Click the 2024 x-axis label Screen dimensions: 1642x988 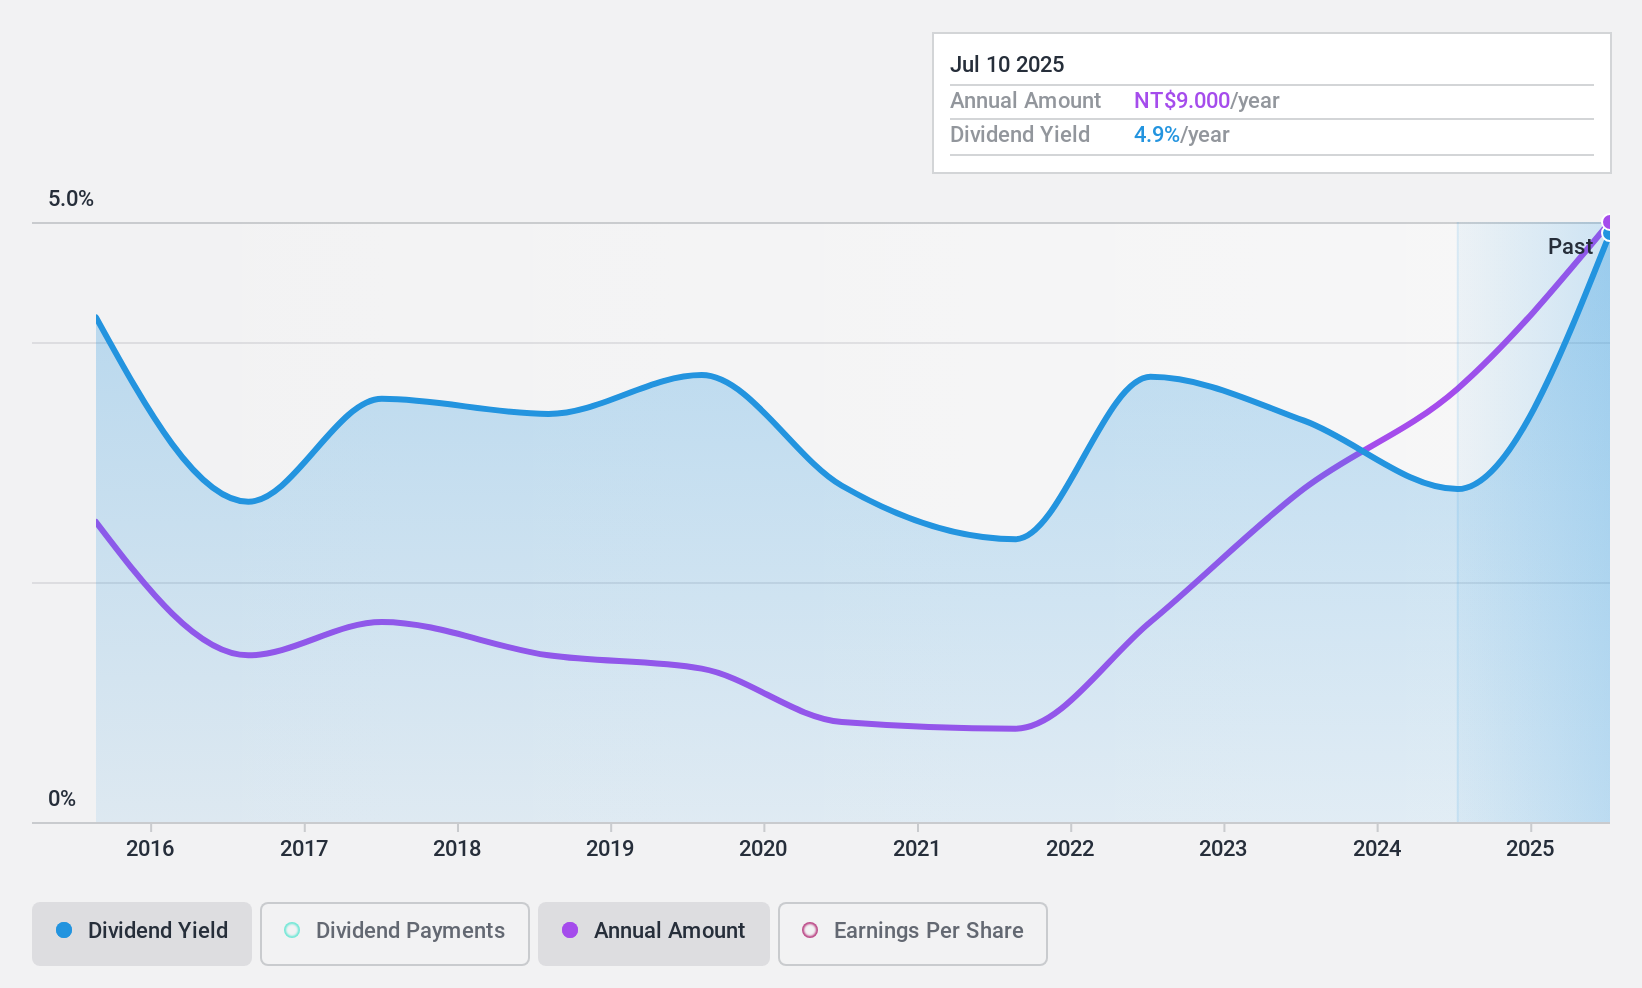click(1377, 849)
